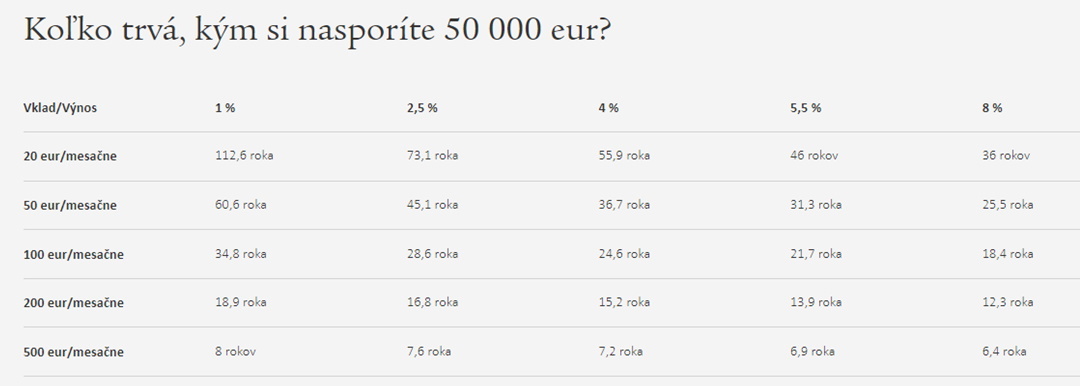Select the 50 eur/mesačne row label

click(x=70, y=205)
